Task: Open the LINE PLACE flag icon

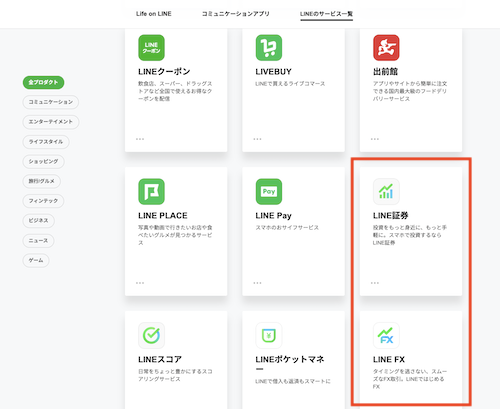Action: [x=151, y=192]
